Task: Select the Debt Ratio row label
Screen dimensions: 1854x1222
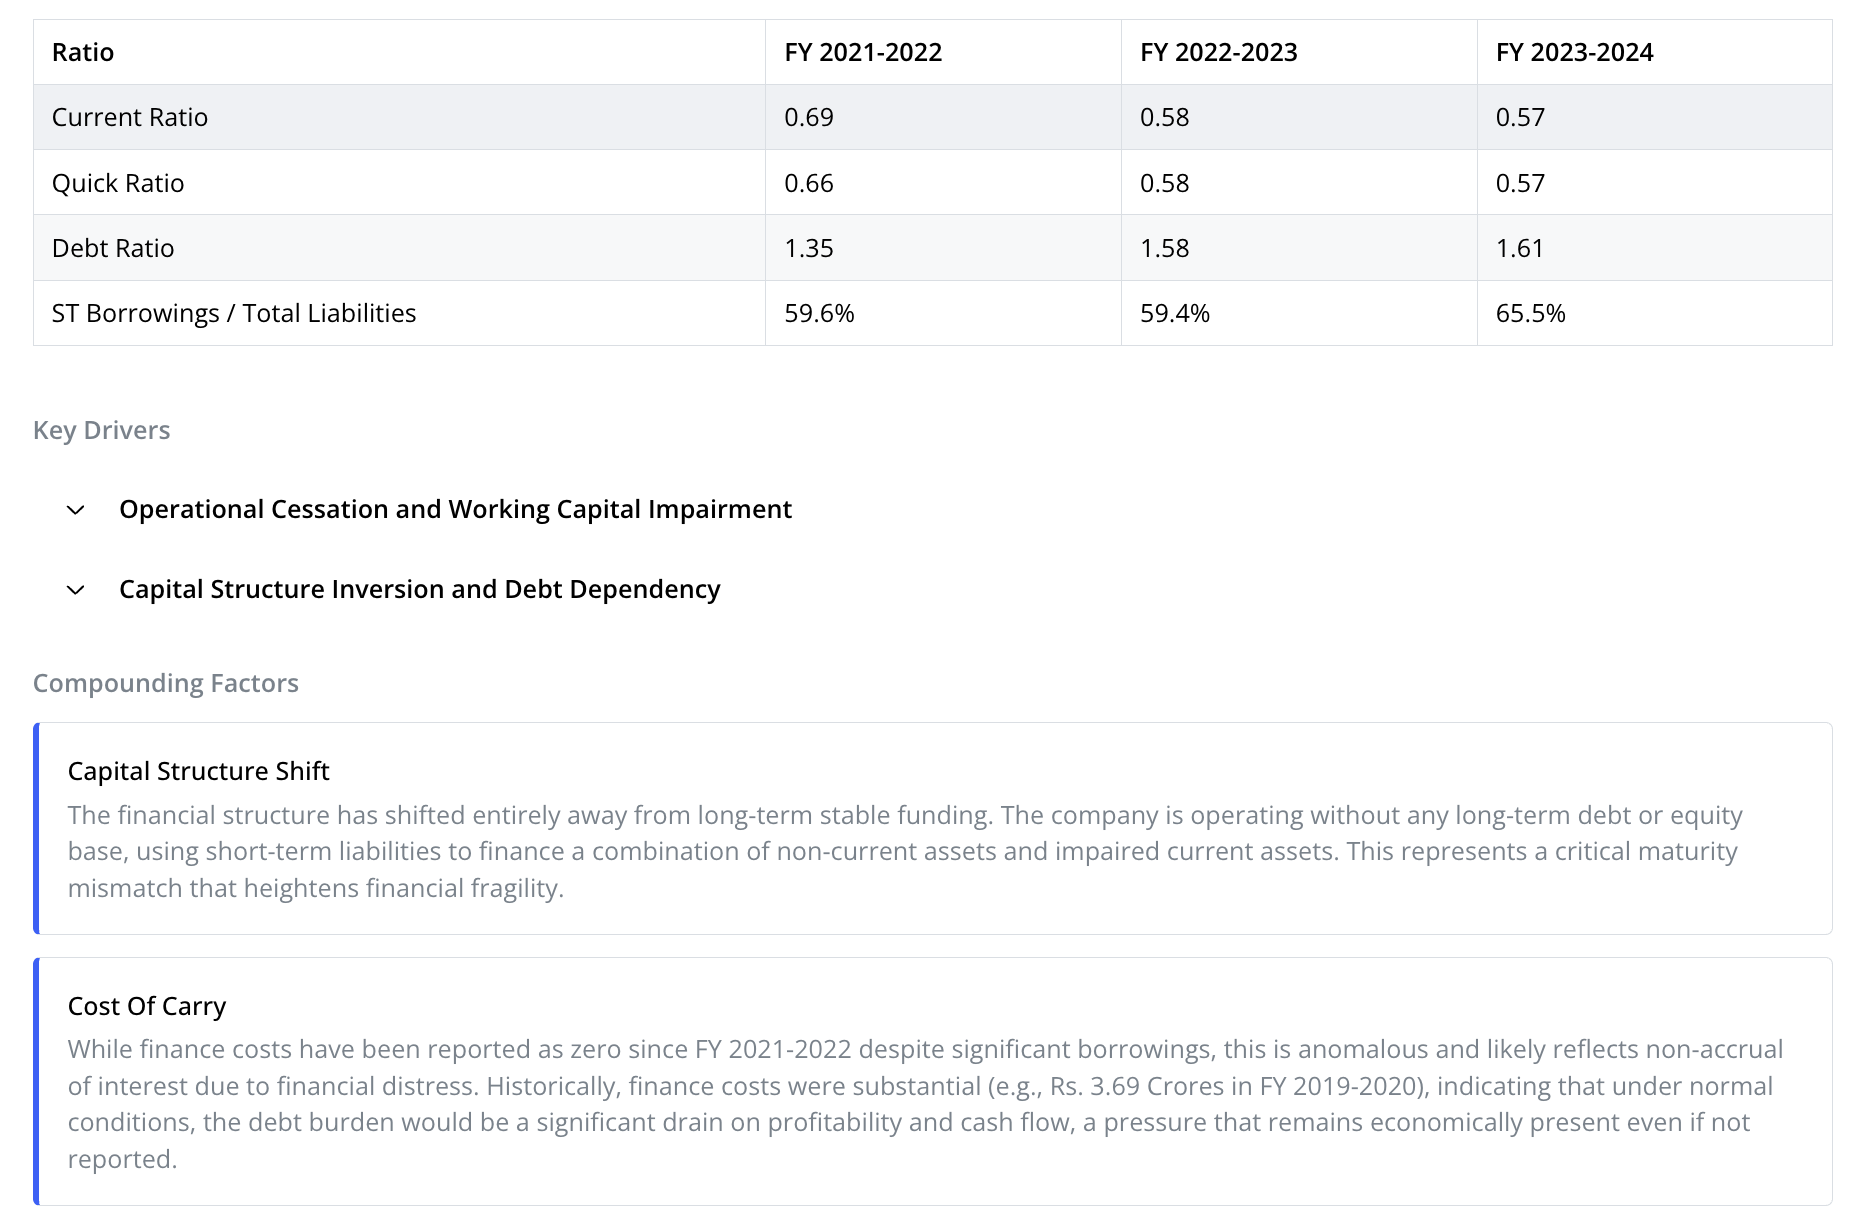Action: point(113,248)
